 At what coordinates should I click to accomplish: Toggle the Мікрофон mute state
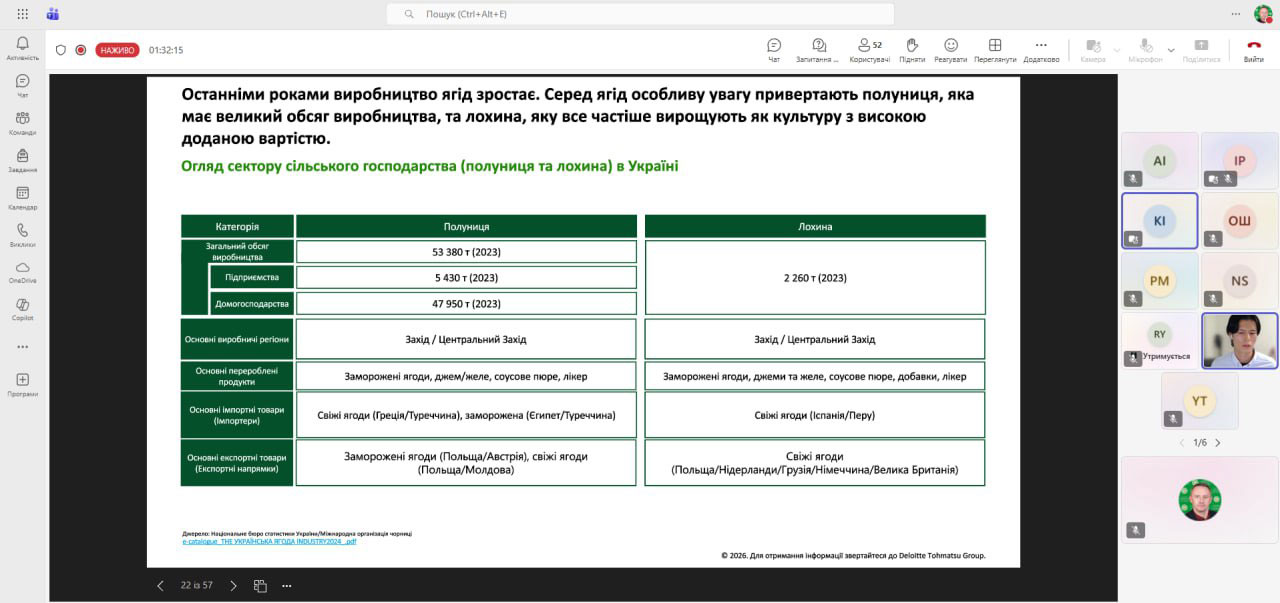[x=1145, y=49]
